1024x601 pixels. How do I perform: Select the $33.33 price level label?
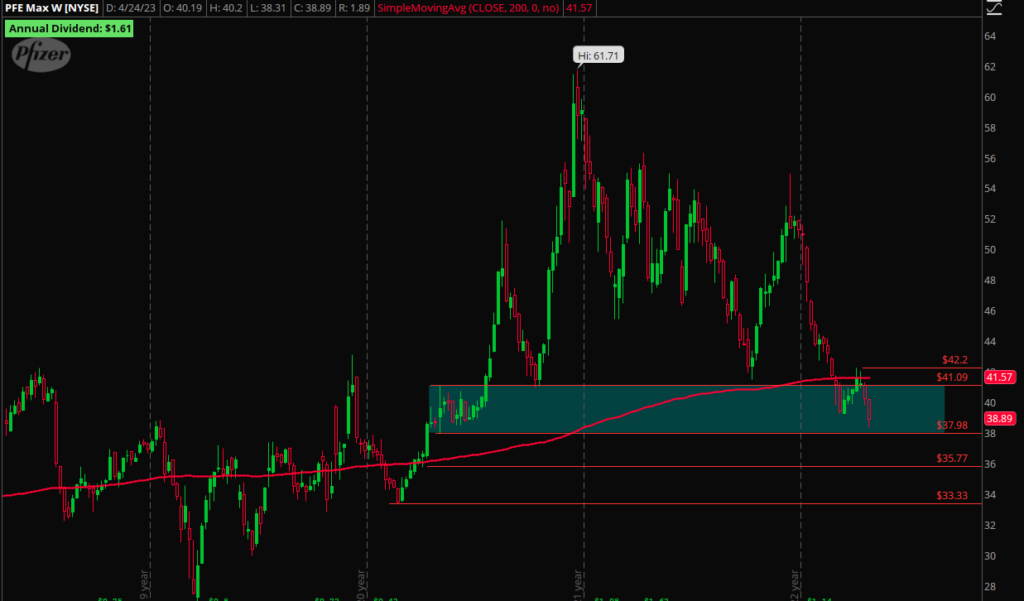pos(954,495)
